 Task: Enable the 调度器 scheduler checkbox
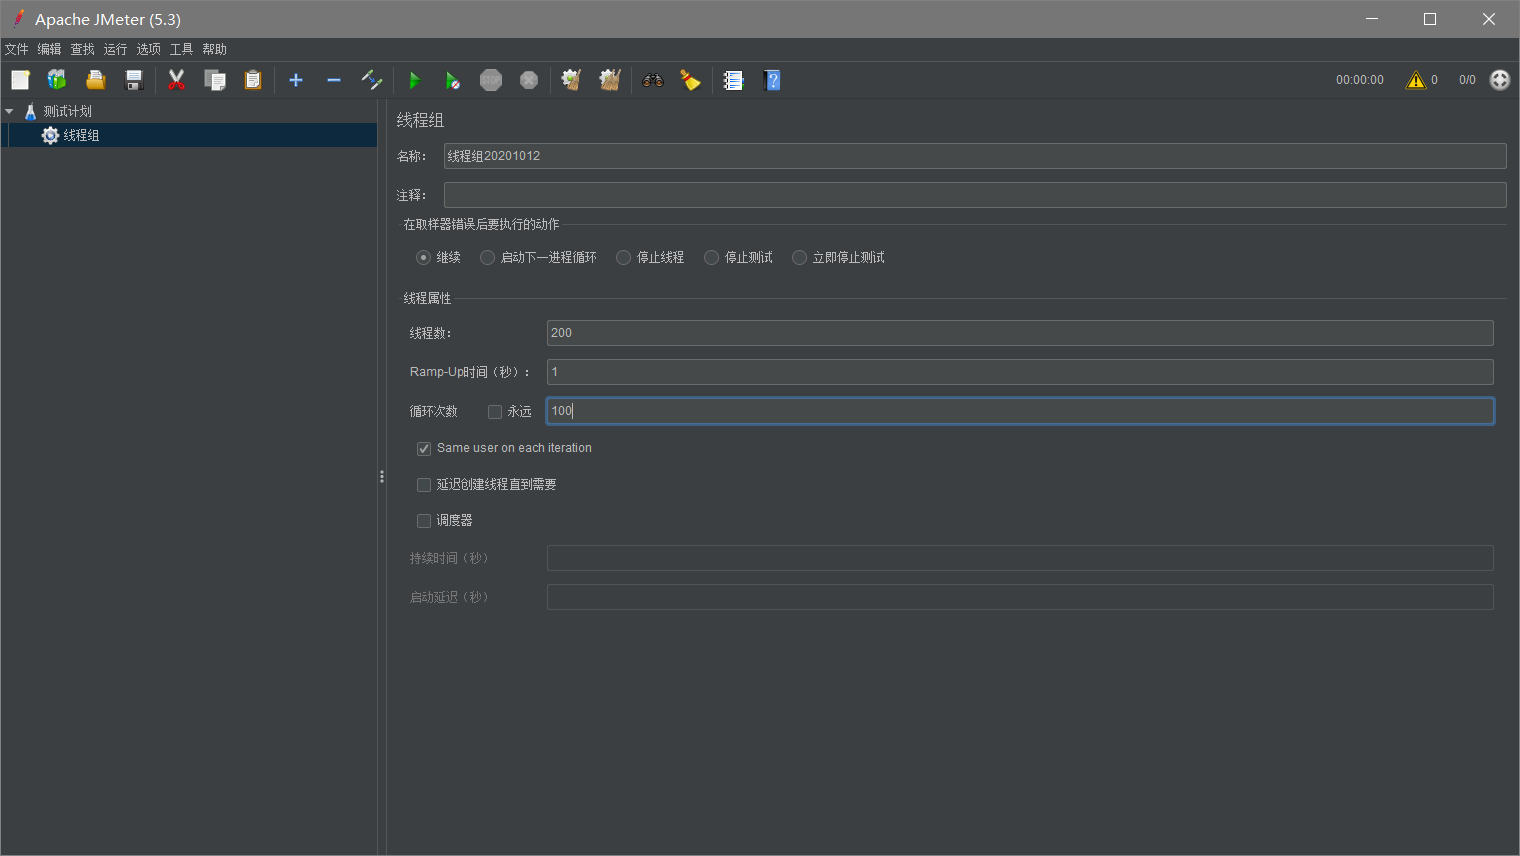pyautogui.click(x=424, y=521)
